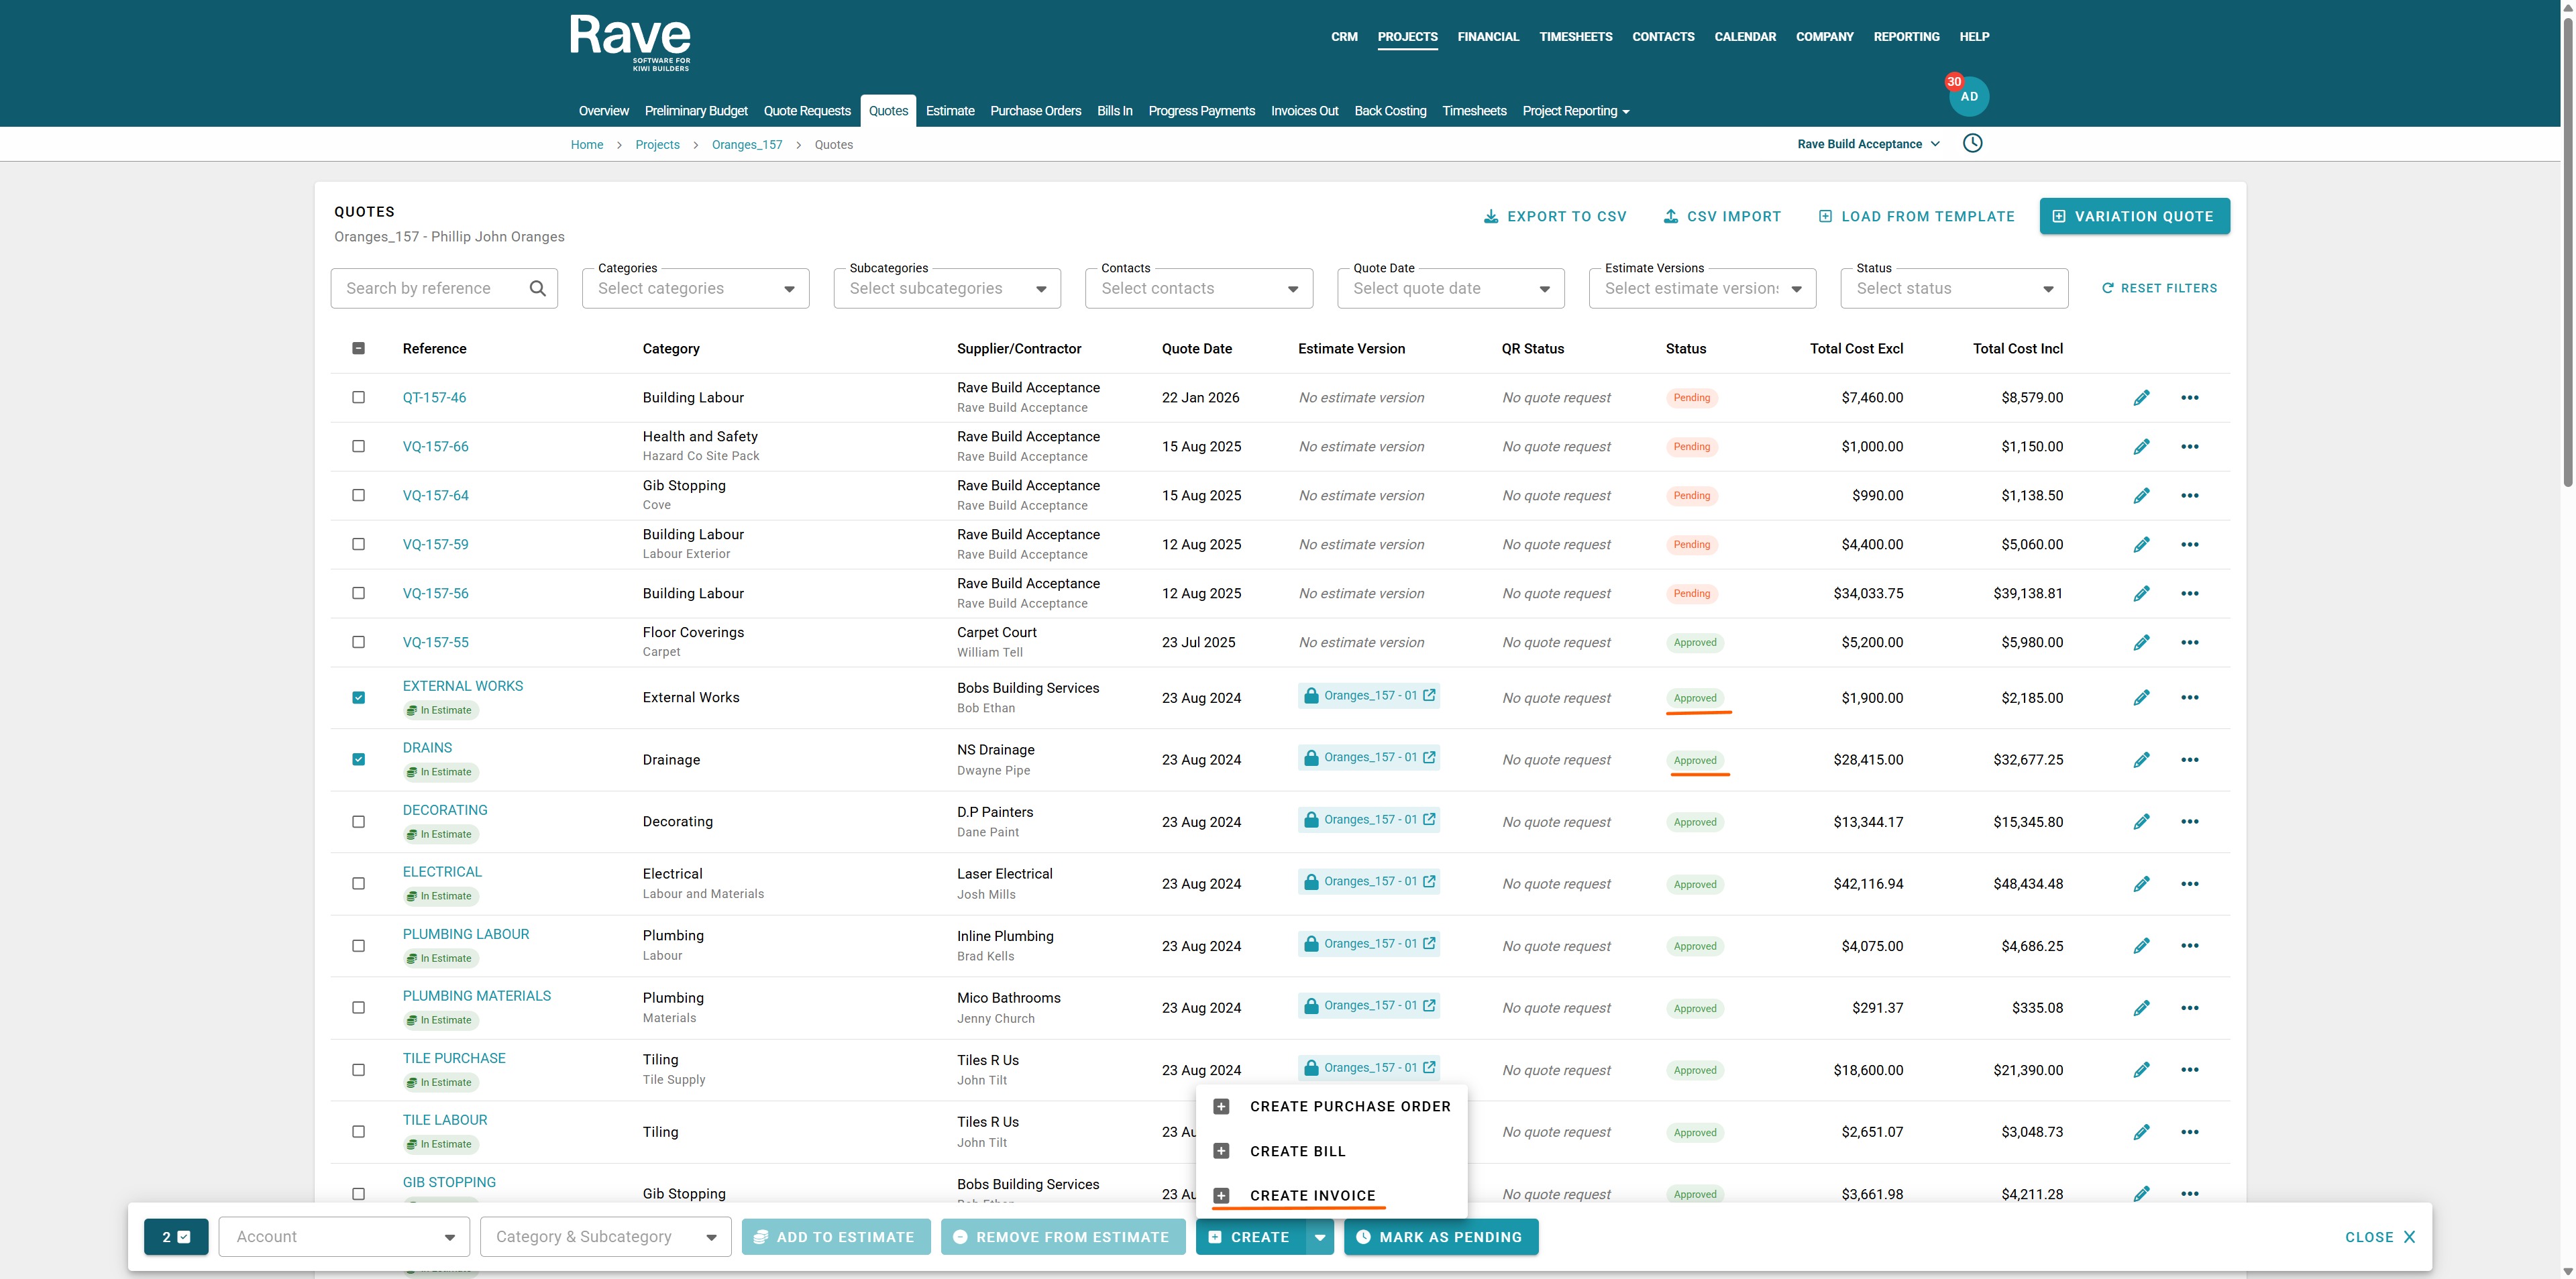
Task: Toggle the select-all header checkbox
Action: tap(358, 349)
